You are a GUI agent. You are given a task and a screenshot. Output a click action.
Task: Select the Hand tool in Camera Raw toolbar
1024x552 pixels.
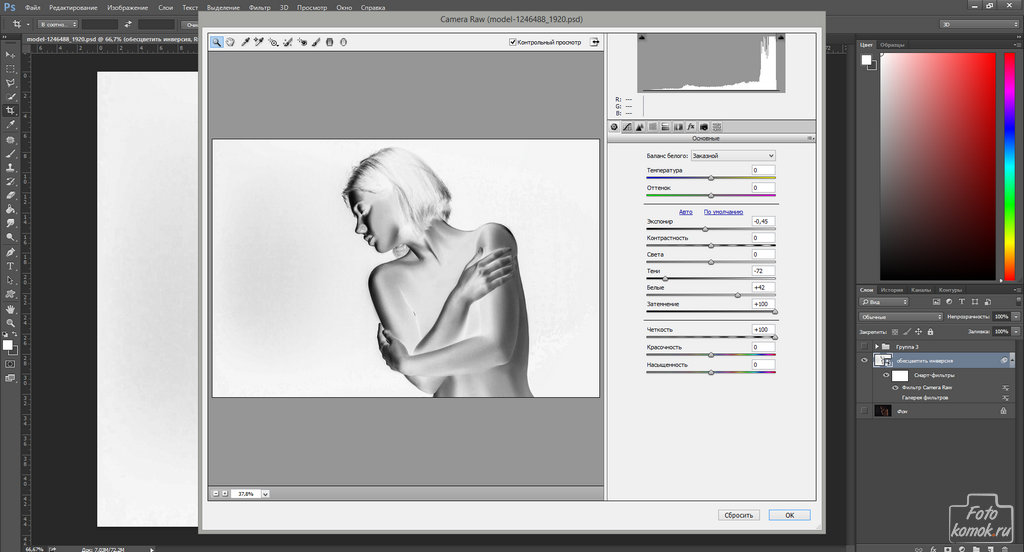pos(230,42)
